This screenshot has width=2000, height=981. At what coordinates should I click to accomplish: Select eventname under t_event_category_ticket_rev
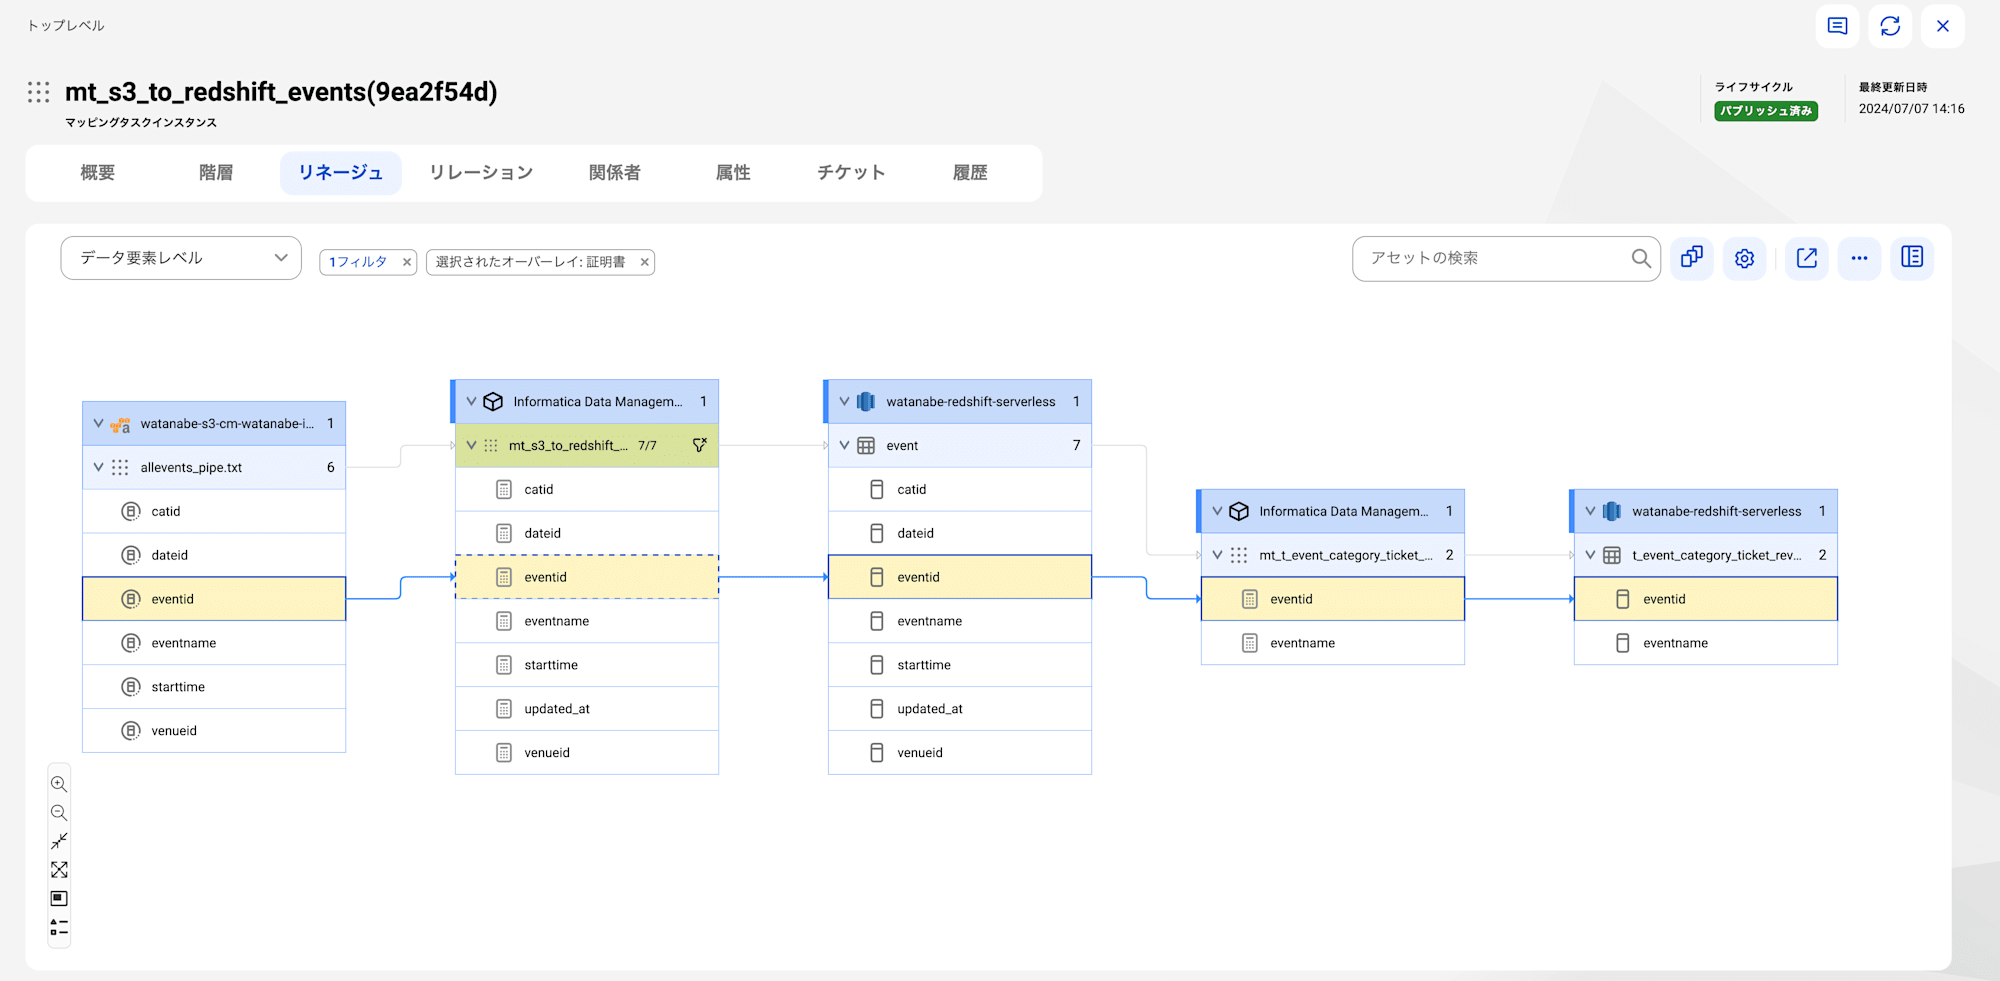[x=1706, y=643]
